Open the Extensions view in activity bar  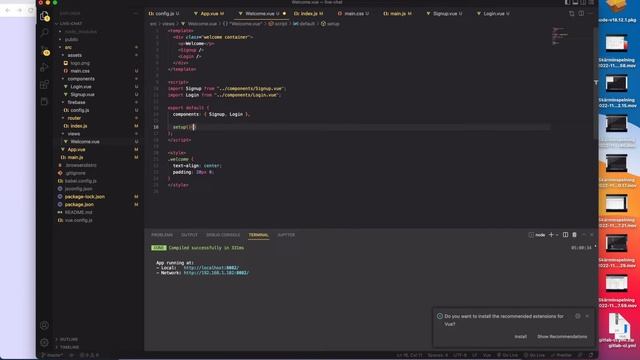(44, 84)
